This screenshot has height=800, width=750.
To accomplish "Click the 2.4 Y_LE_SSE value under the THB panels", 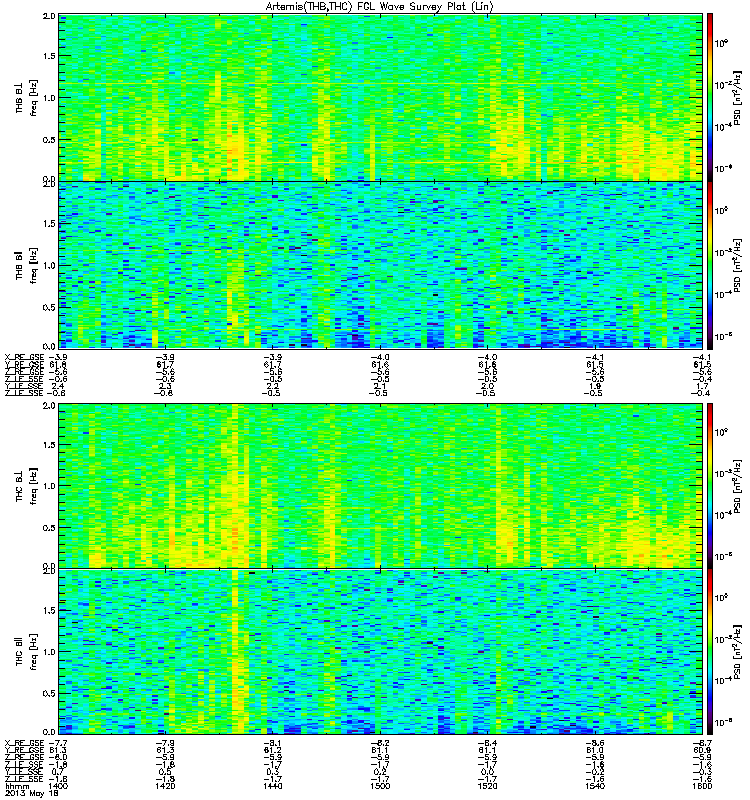I will pyautogui.click(x=58, y=386).
